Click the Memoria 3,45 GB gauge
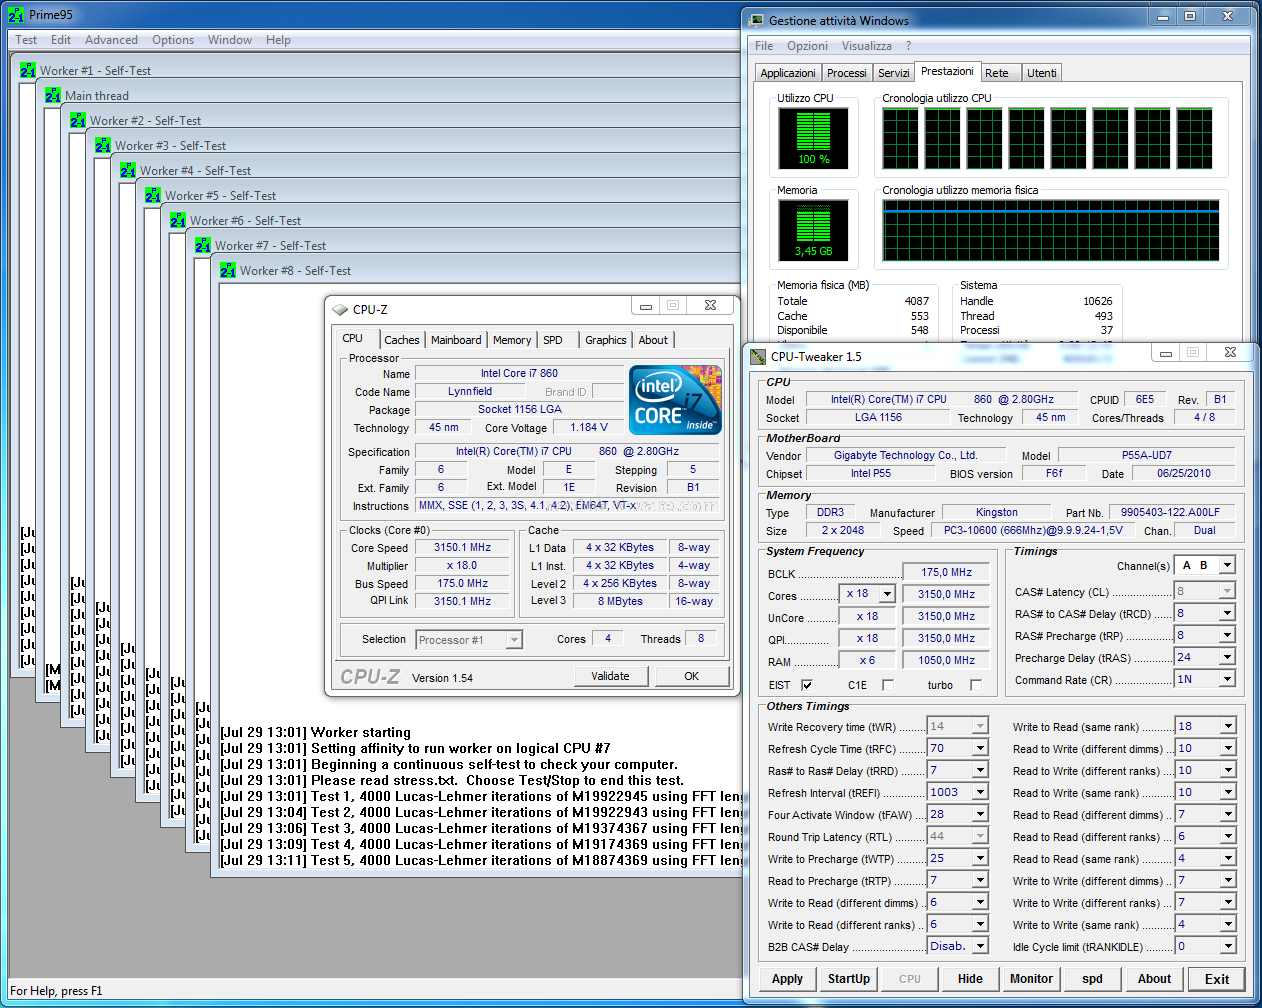Image resolution: width=1262 pixels, height=1008 pixels. [x=813, y=230]
